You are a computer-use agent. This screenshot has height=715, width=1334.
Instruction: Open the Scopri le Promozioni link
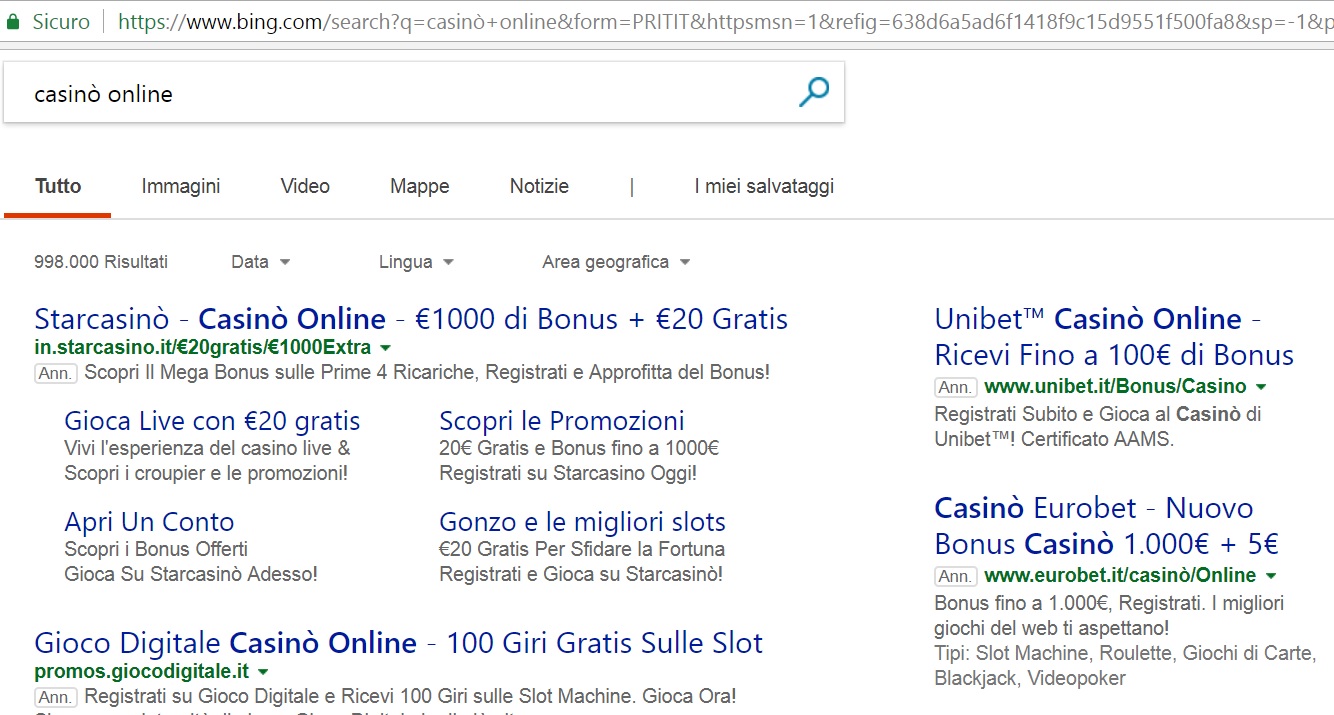(562, 421)
